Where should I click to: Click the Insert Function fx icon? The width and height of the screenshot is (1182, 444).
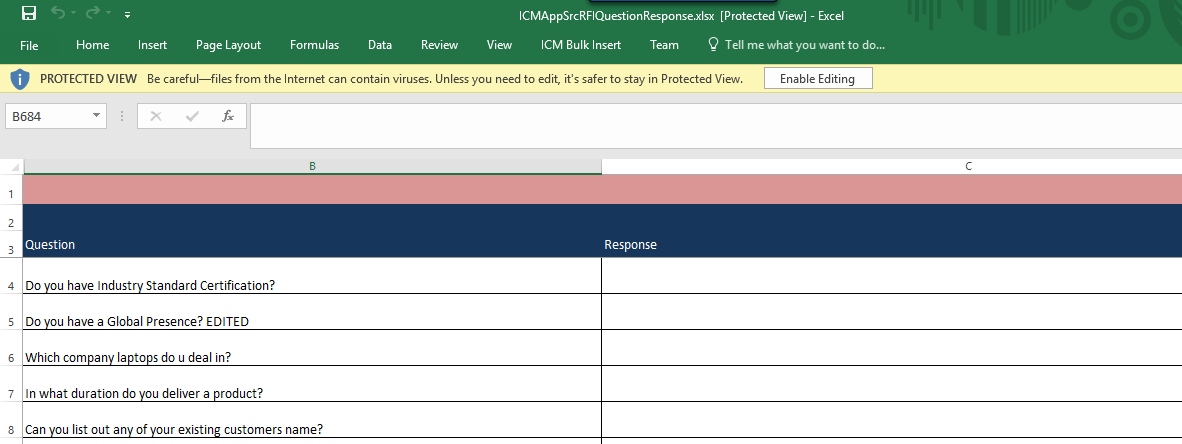[x=228, y=116]
